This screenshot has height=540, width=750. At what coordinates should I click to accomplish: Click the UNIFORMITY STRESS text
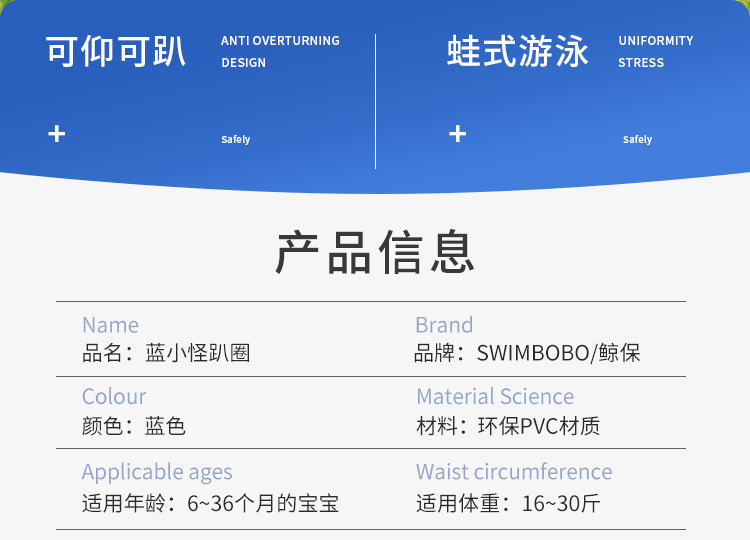(x=656, y=52)
